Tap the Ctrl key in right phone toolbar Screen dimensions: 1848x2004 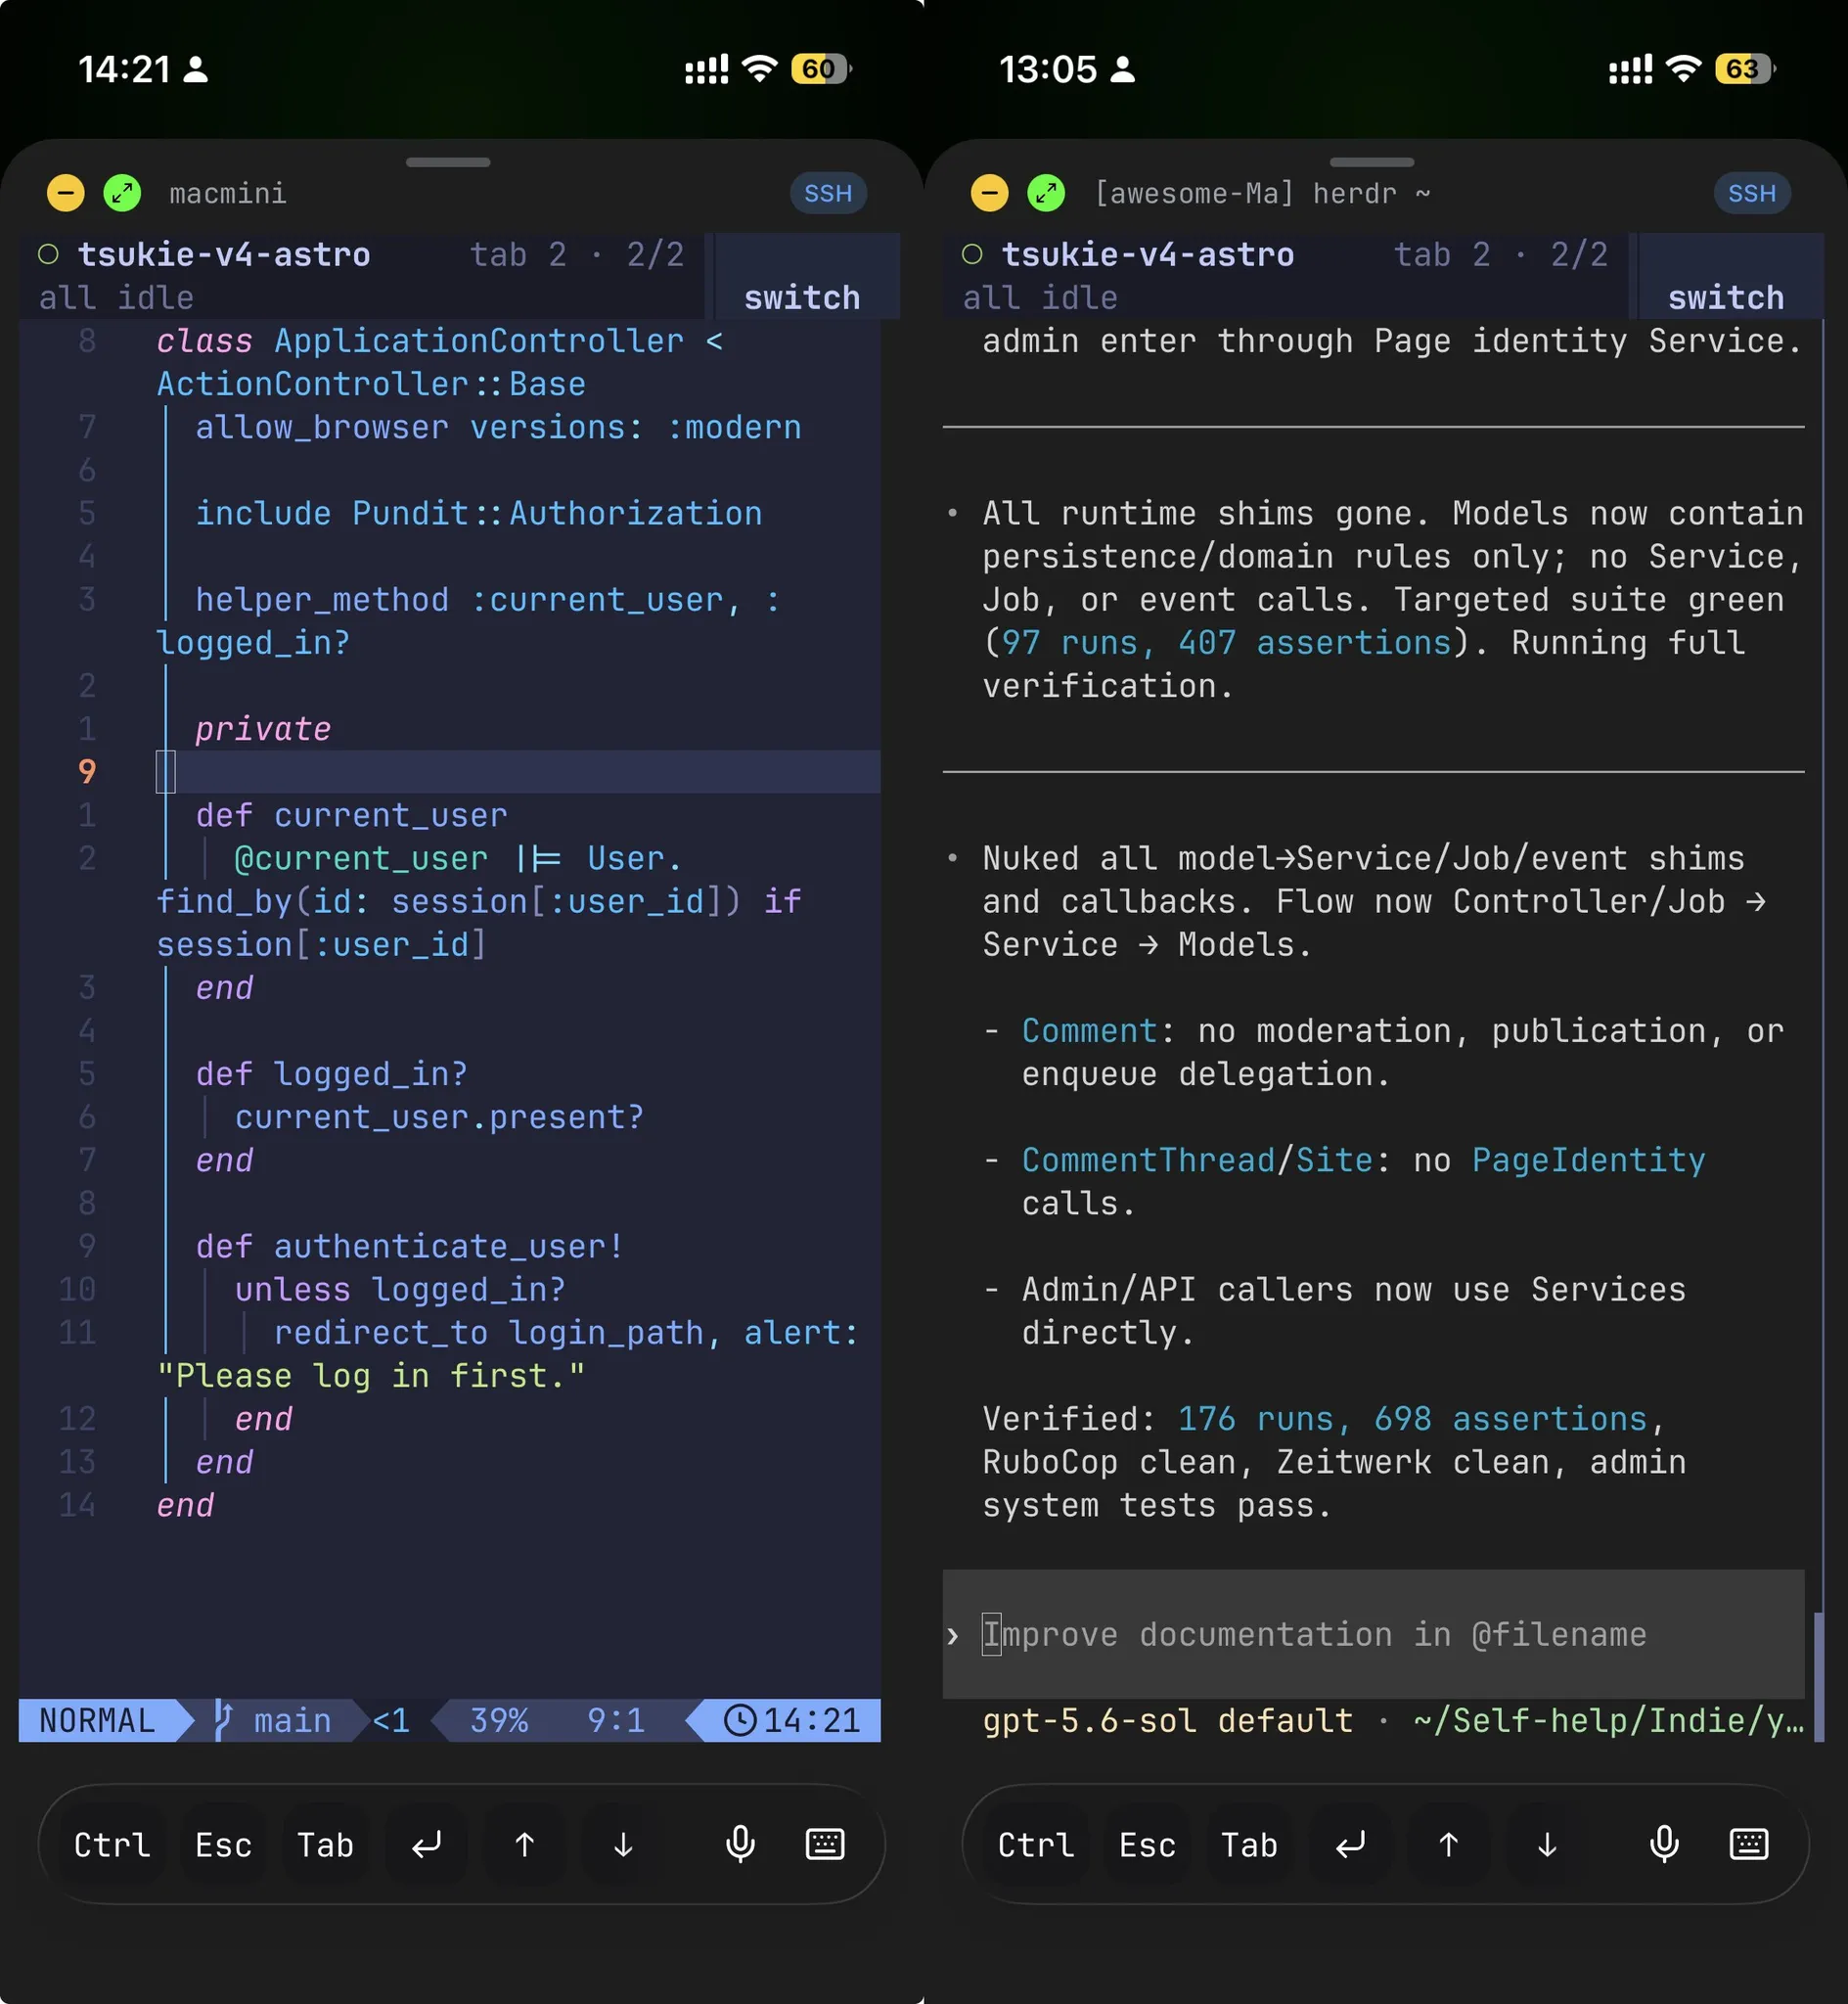(x=1036, y=1845)
